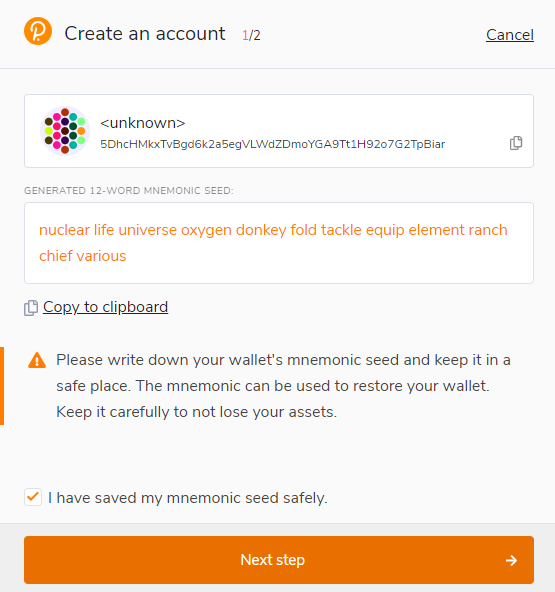555x592 pixels.
Task: Cancel account creation
Action: (x=510, y=35)
